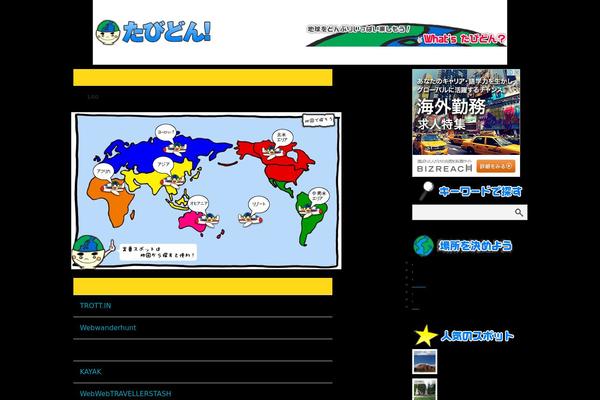
Task: Open the Webwanderhunt link
Action: point(108,328)
